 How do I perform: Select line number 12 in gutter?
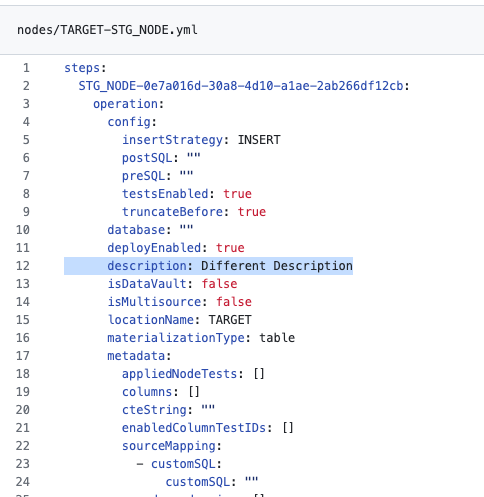(x=23, y=266)
